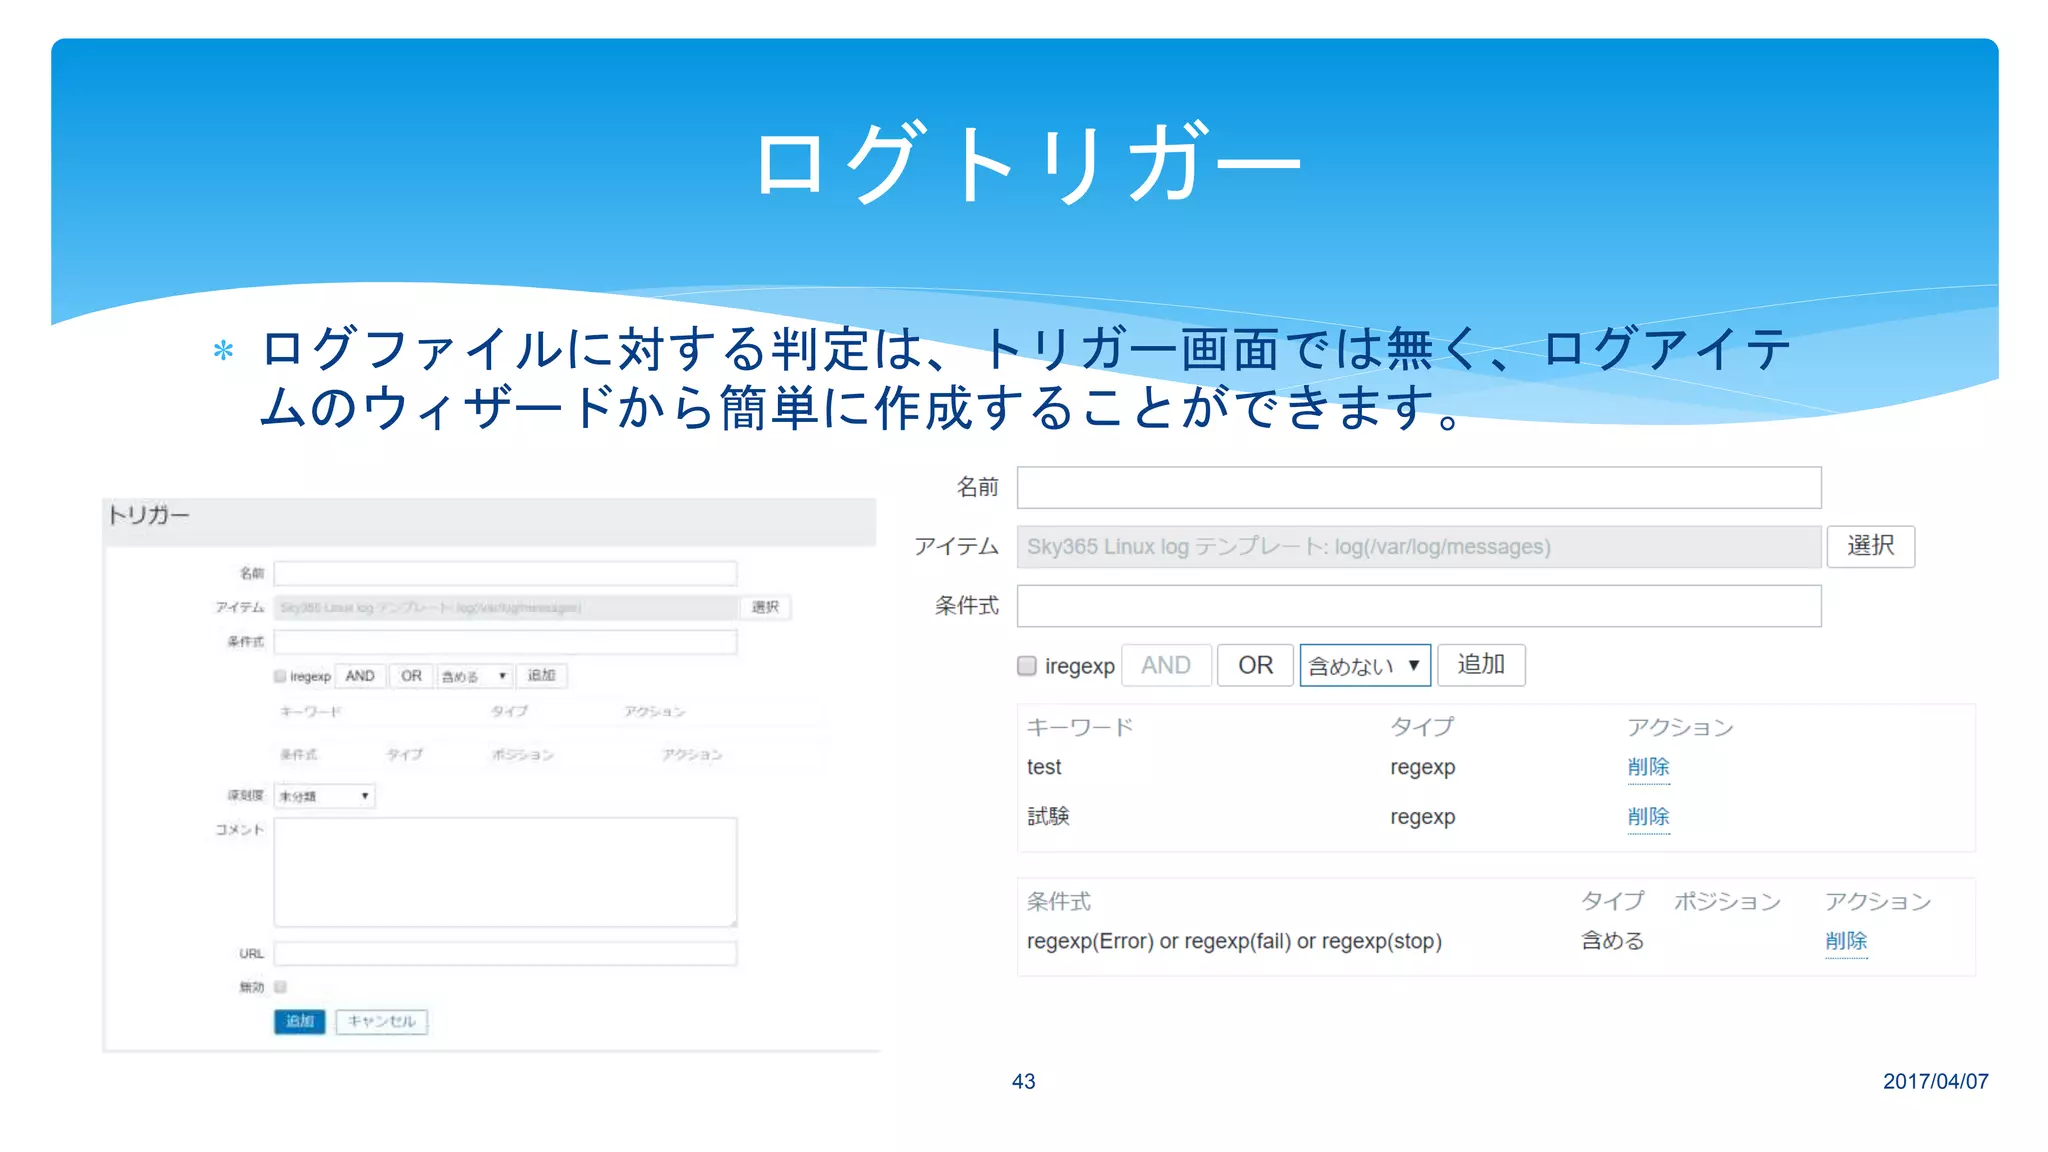Image resolution: width=2048 pixels, height=1152 pixels.
Task: Click the date 2017/04/07
Action: [1935, 1081]
